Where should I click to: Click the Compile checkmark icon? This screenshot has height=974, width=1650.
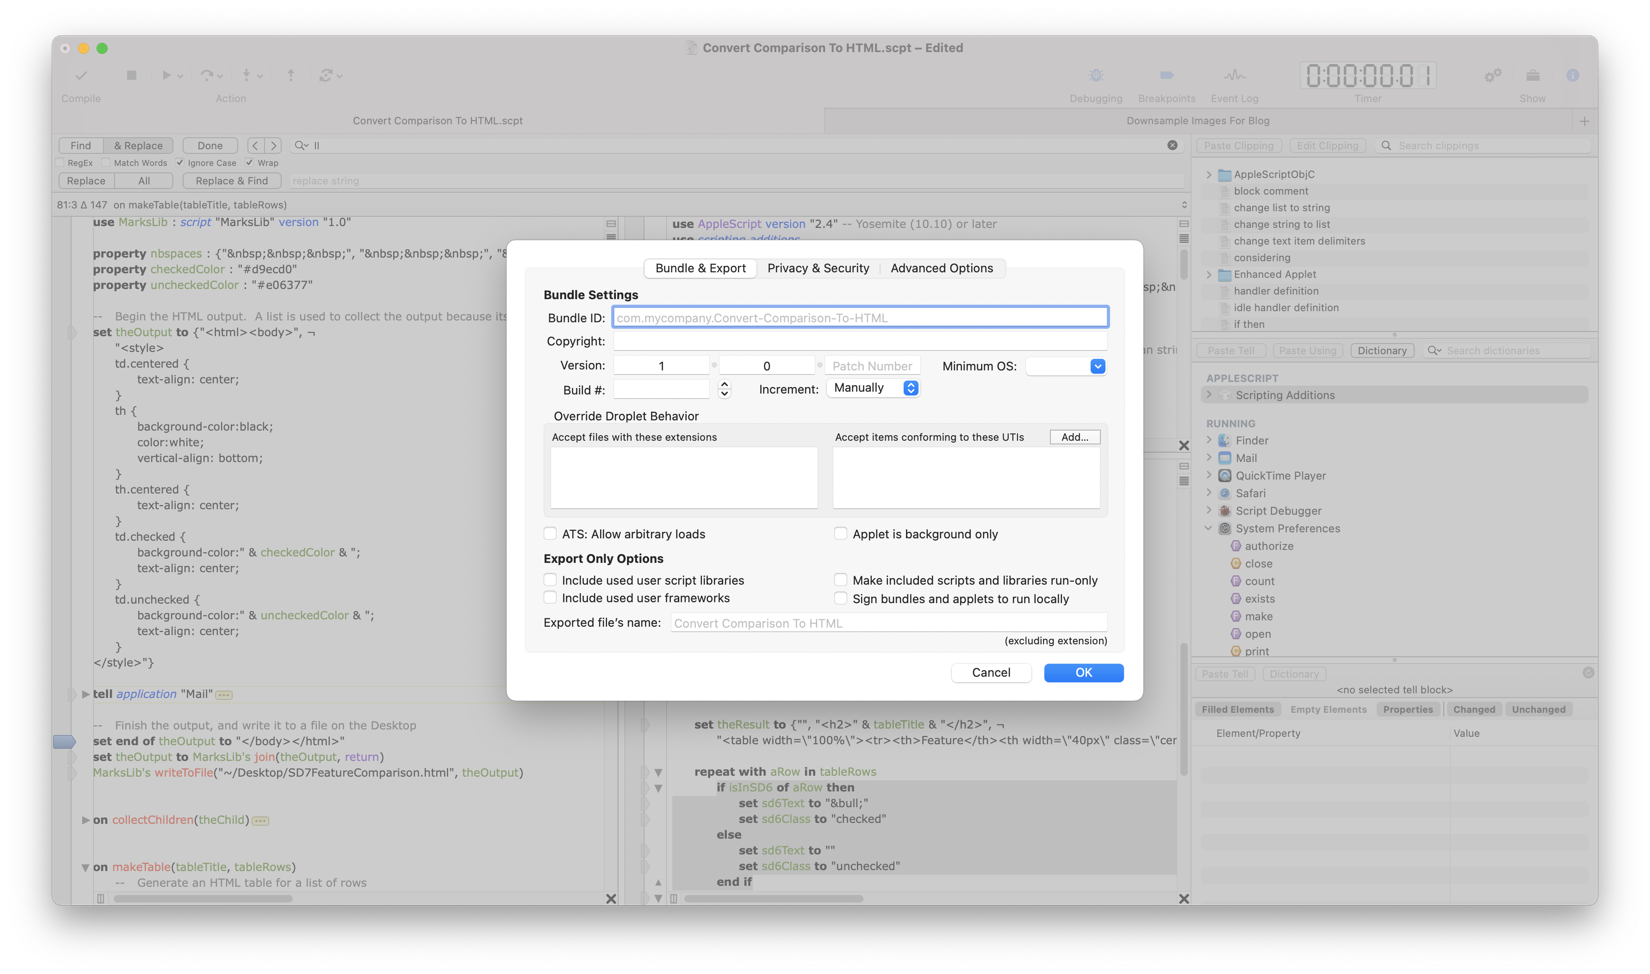click(x=81, y=75)
